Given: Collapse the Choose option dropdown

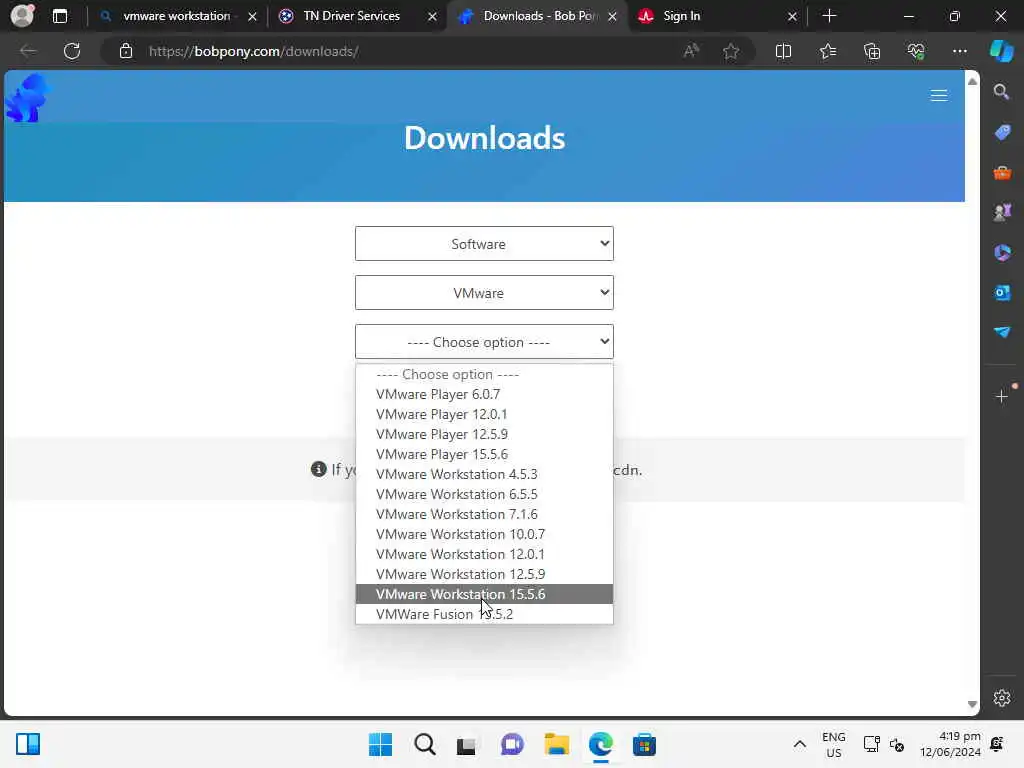Looking at the screenshot, I should click(484, 342).
